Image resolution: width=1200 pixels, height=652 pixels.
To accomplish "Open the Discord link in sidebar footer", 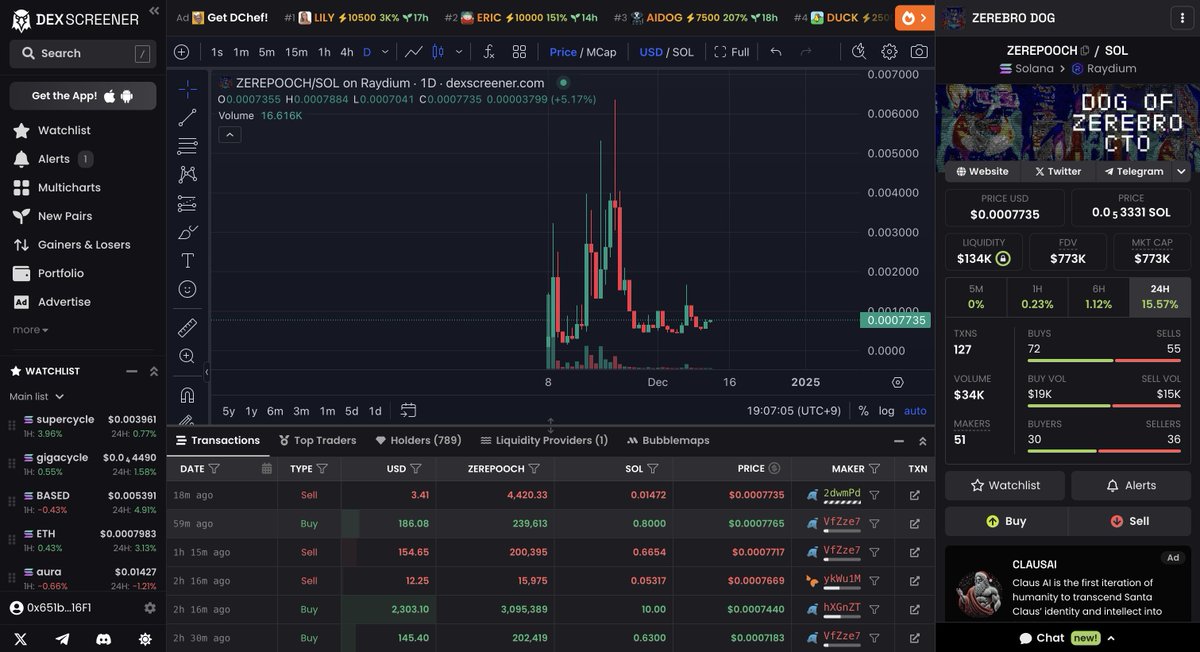I will [x=104, y=639].
